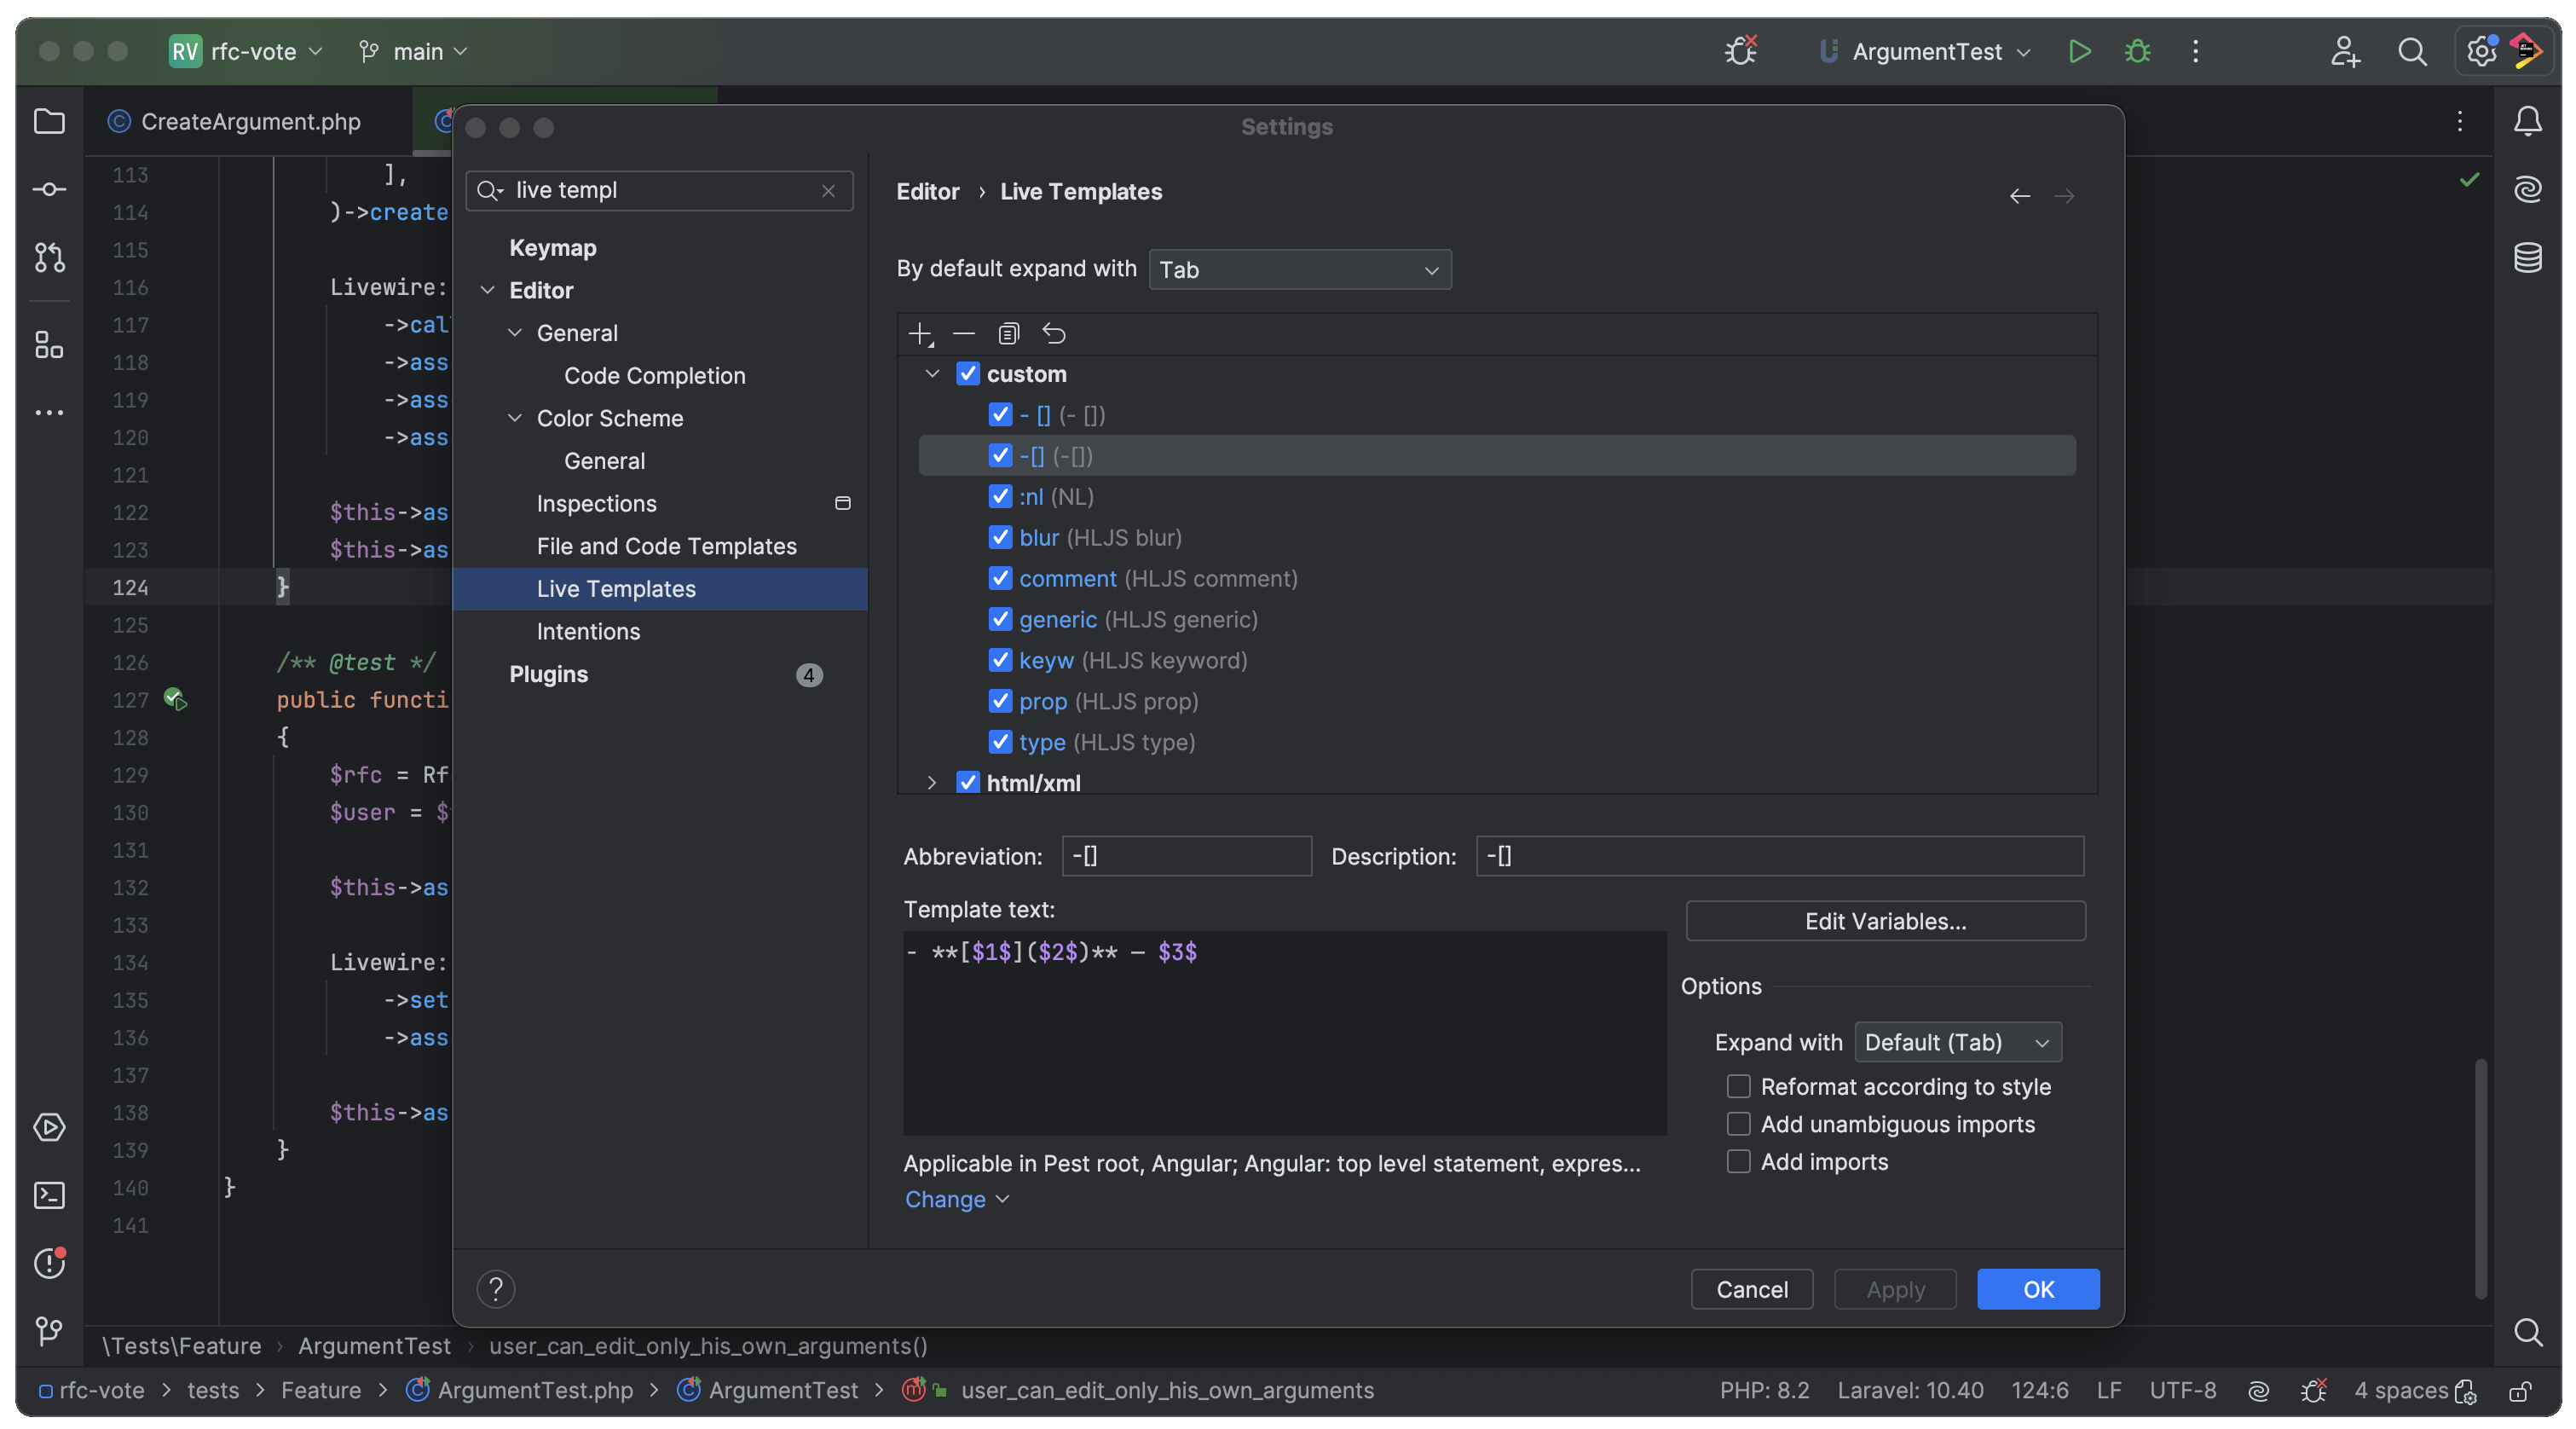Switch to the CreateArgument.php editor tab
This screenshot has width=2576, height=1429.
[x=250, y=122]
